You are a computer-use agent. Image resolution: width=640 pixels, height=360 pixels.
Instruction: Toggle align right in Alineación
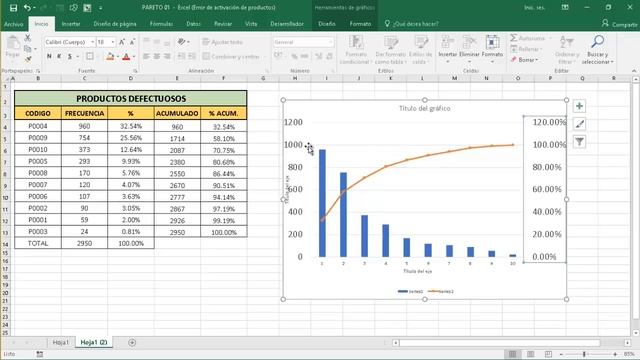(x=167, y=56)
